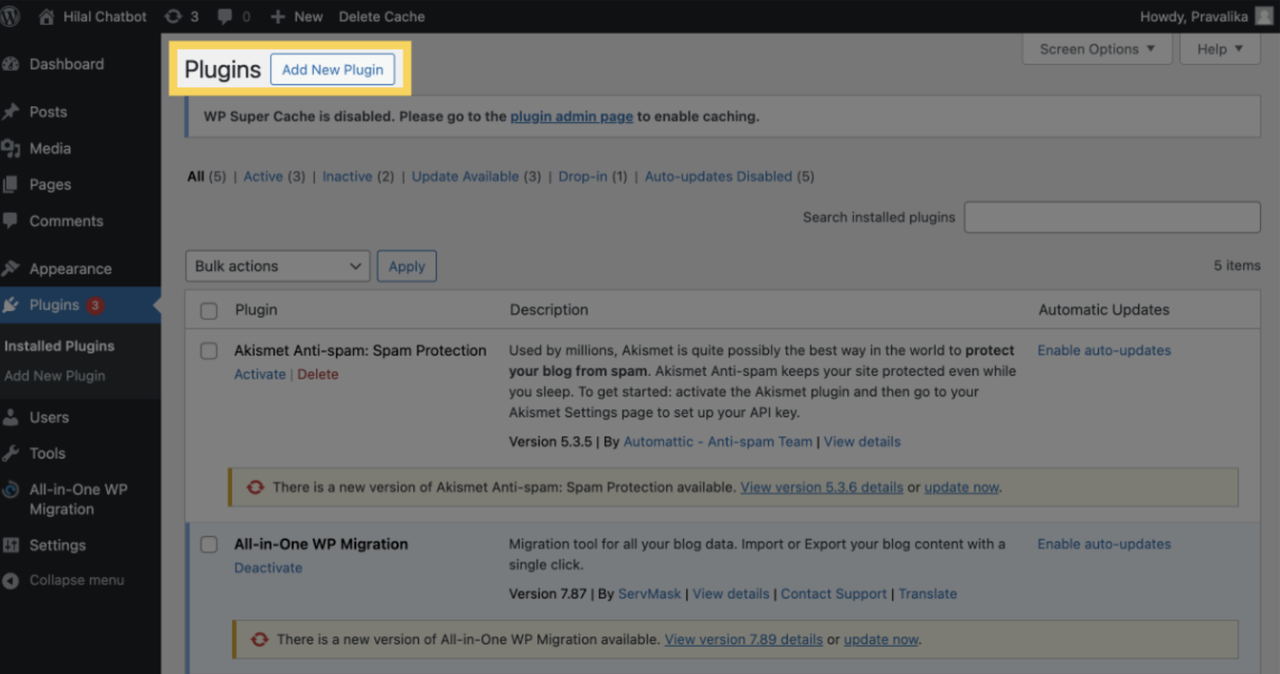1280x674 pixels.
Task: Open Automattic - Anti-spam Team author link
Action: pyautogui.click(x=718, y=441)
